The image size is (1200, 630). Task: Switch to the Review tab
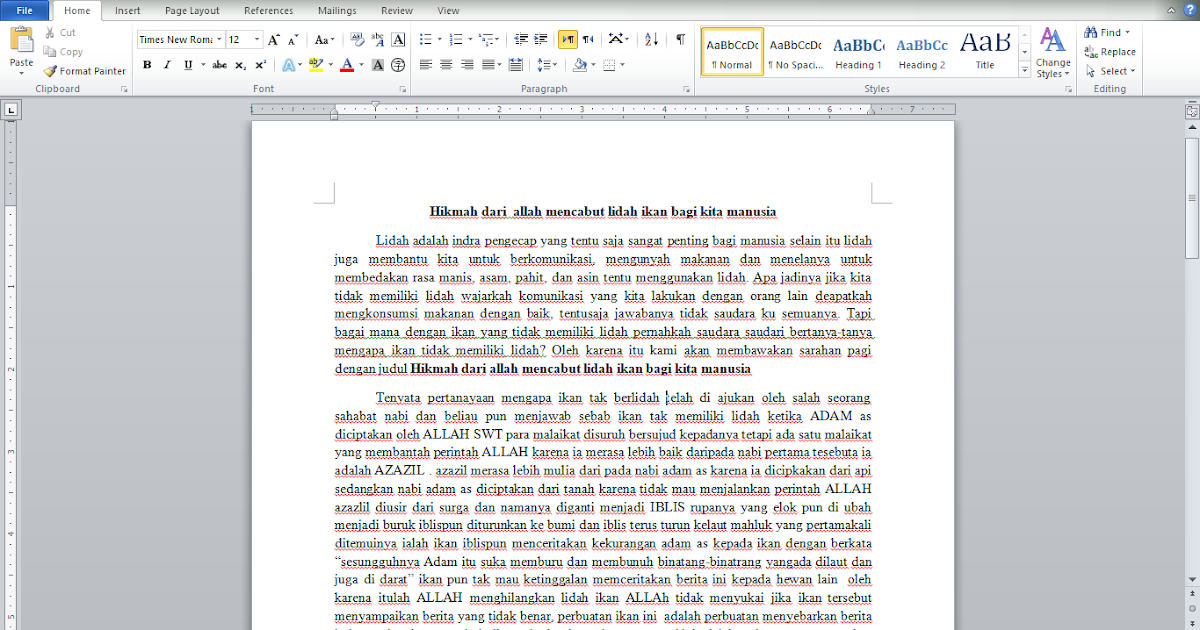397,10
